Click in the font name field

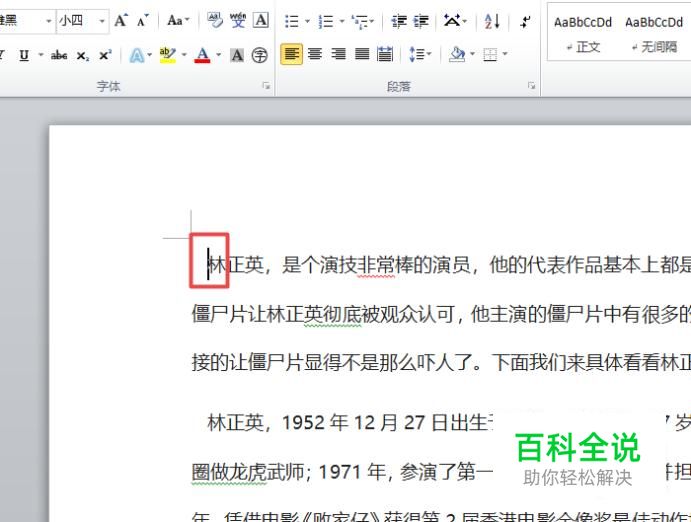[x=20, y=21]
